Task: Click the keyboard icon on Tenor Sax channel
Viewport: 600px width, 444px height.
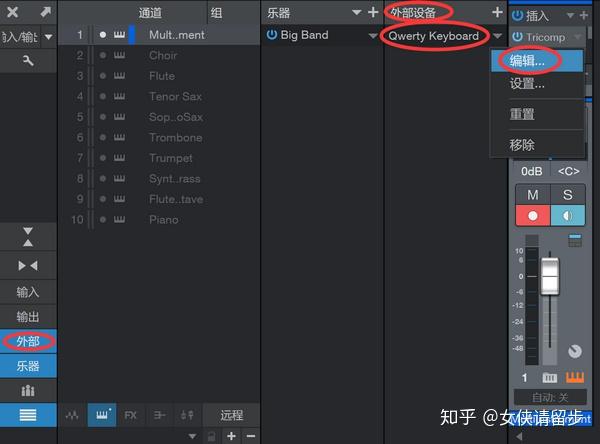Action: point(119,96)
